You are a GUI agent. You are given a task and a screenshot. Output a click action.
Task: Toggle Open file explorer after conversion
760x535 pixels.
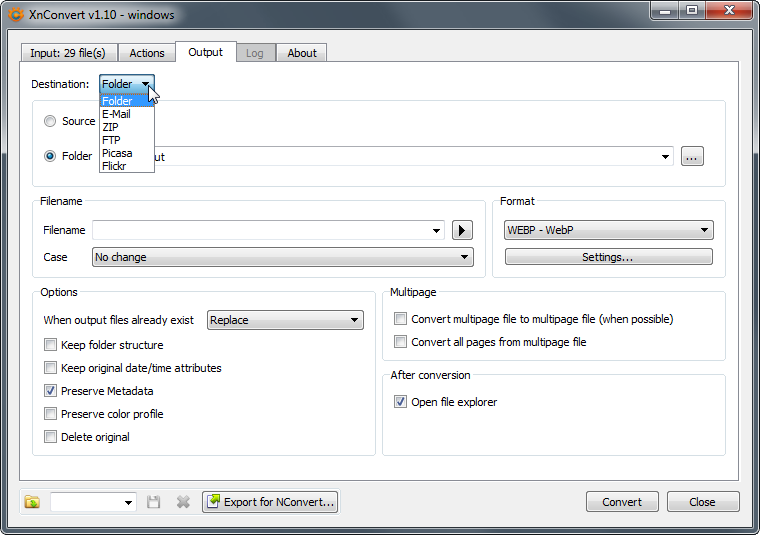401,402
